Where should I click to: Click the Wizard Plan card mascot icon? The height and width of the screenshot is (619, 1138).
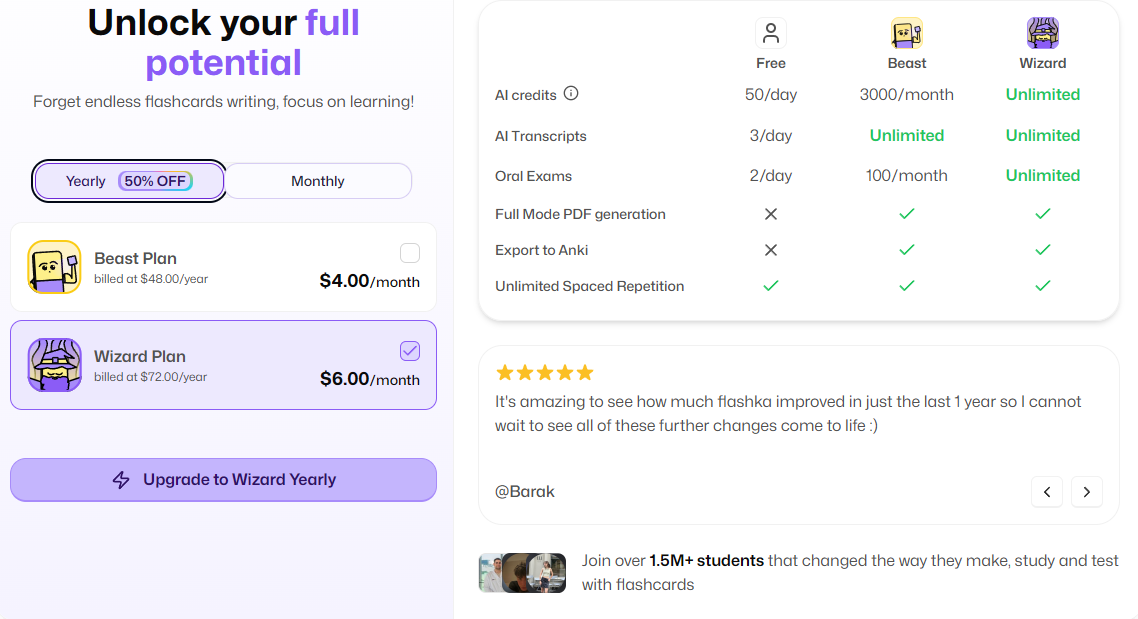(x=54, y=365)
